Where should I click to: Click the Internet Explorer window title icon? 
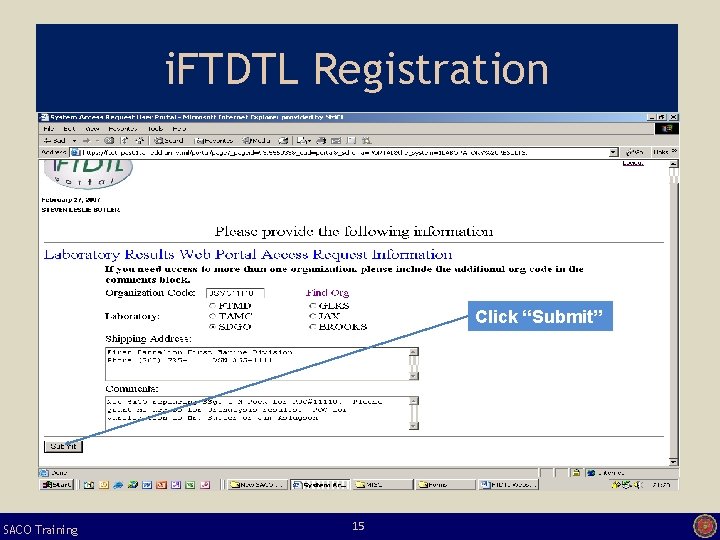pyautogui.click(x=44, y=118)
